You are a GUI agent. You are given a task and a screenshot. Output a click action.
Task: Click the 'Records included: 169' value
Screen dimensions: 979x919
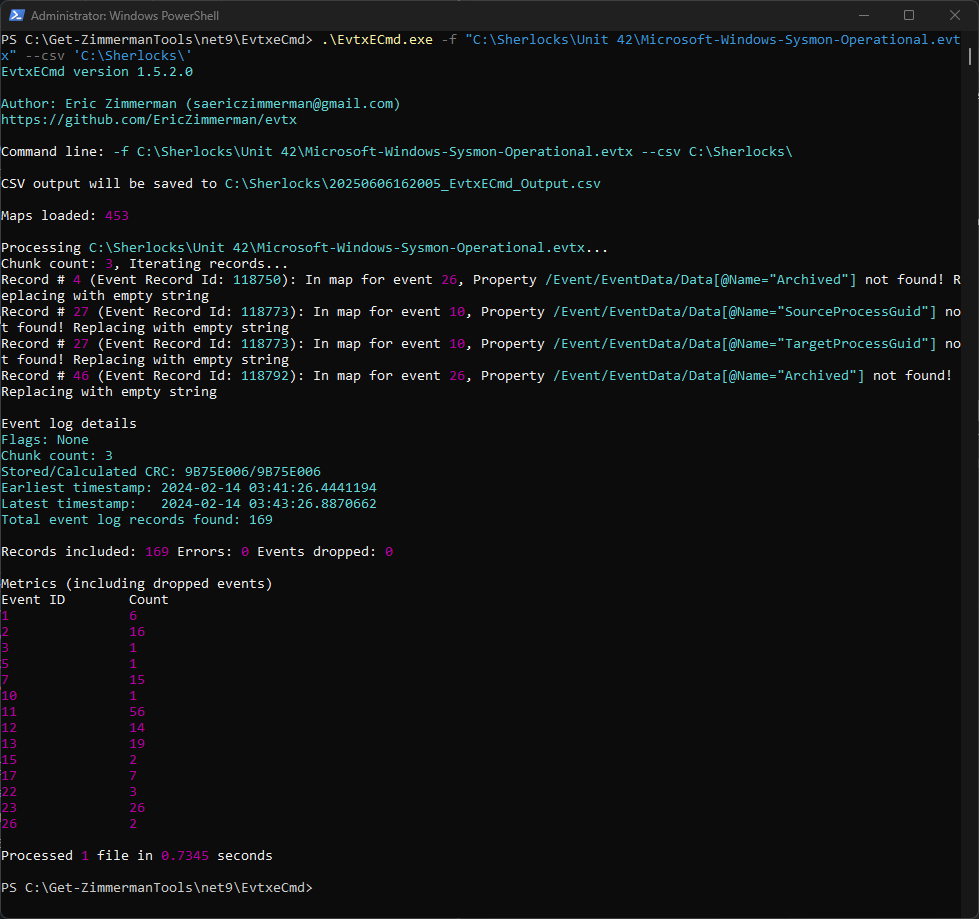coord(157,551)
